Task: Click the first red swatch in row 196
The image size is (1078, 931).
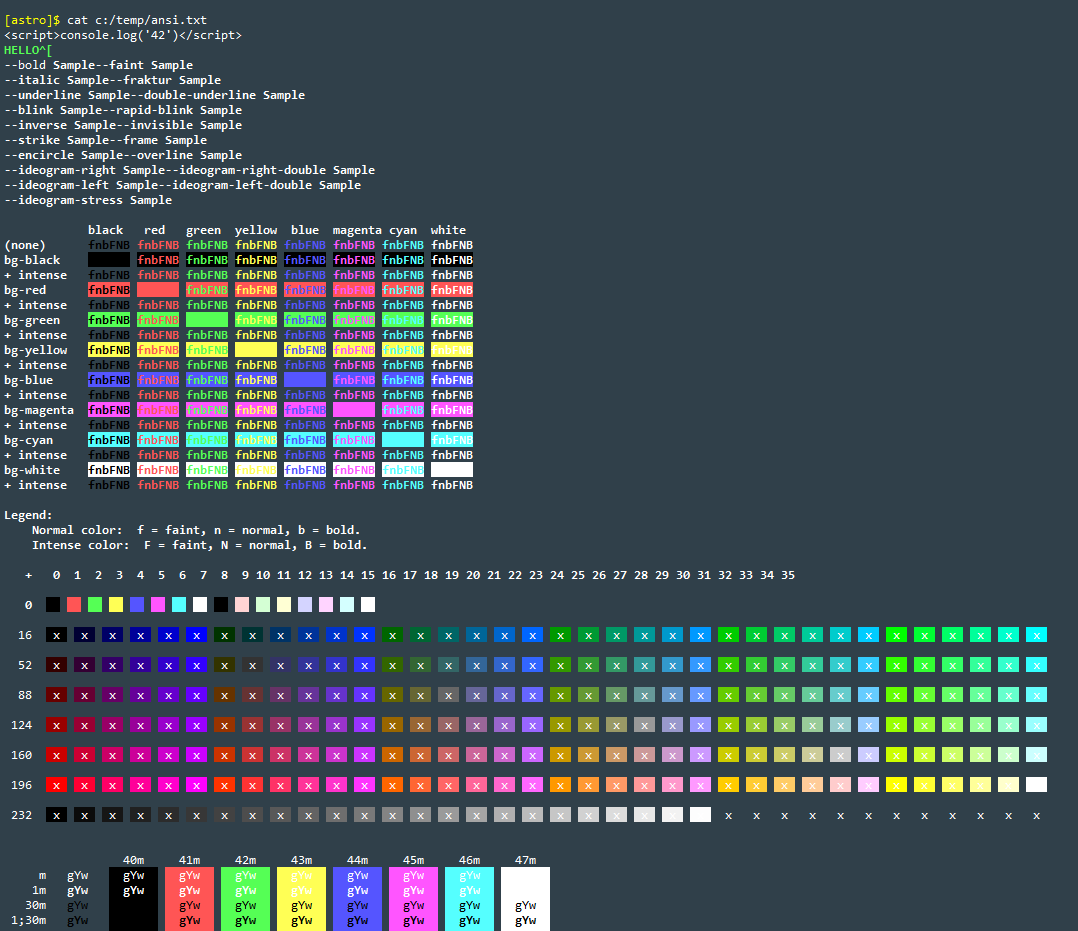Action: coord(56,785)
